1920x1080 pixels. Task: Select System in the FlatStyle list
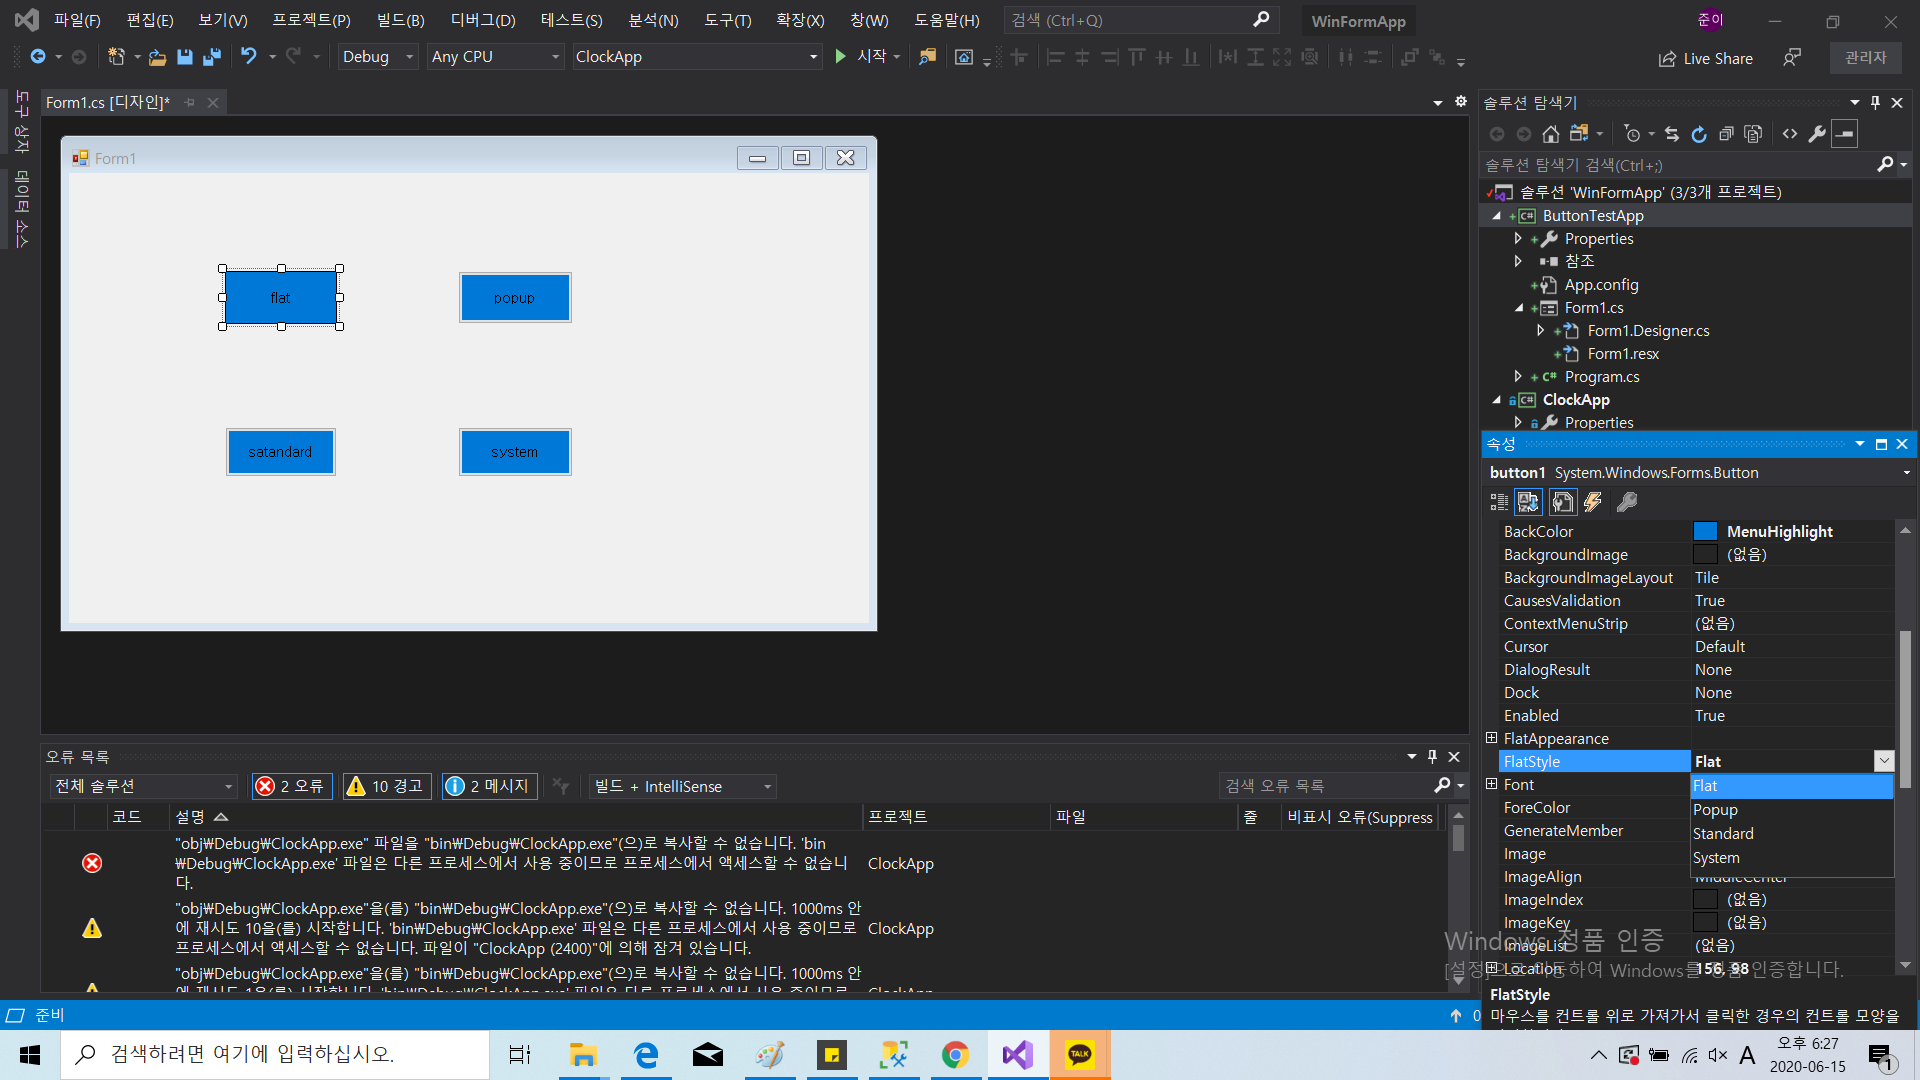tap(1792, 858)
